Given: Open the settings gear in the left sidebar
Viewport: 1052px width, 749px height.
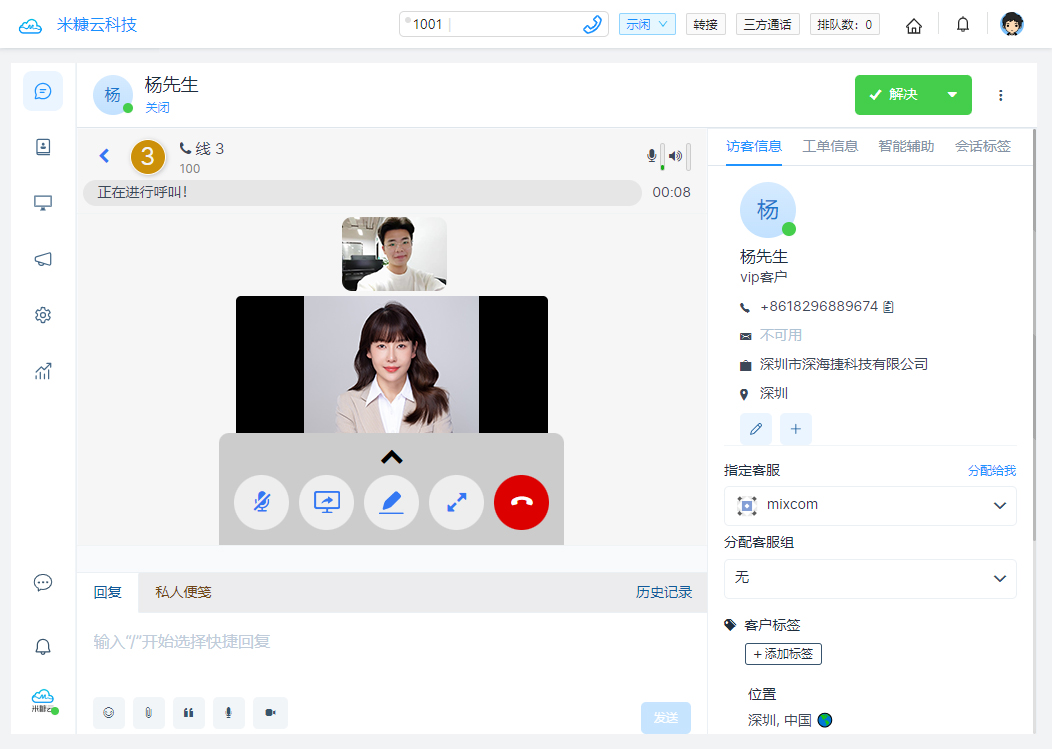Looking at the screenshot, I should point(42,315).
